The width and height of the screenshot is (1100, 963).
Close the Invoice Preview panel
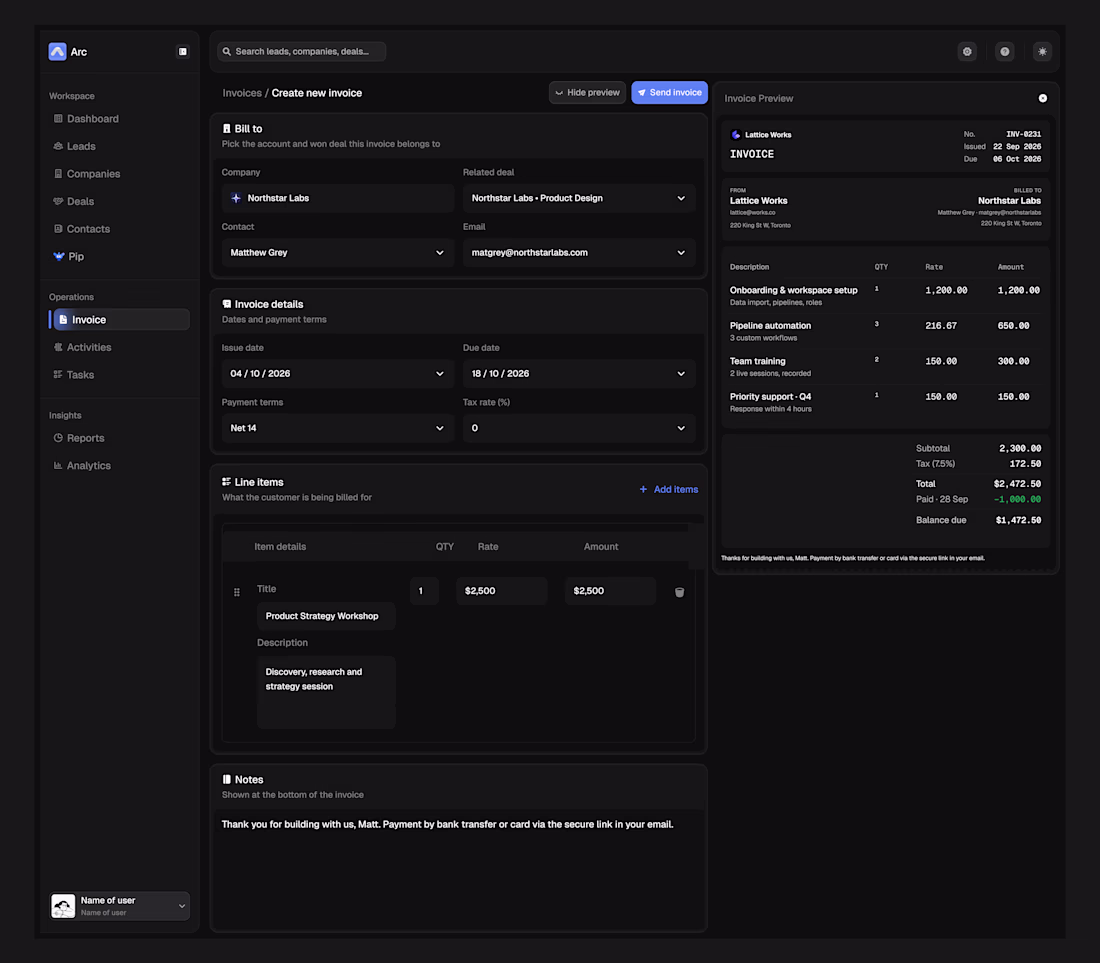click(x=1042, y=98)
